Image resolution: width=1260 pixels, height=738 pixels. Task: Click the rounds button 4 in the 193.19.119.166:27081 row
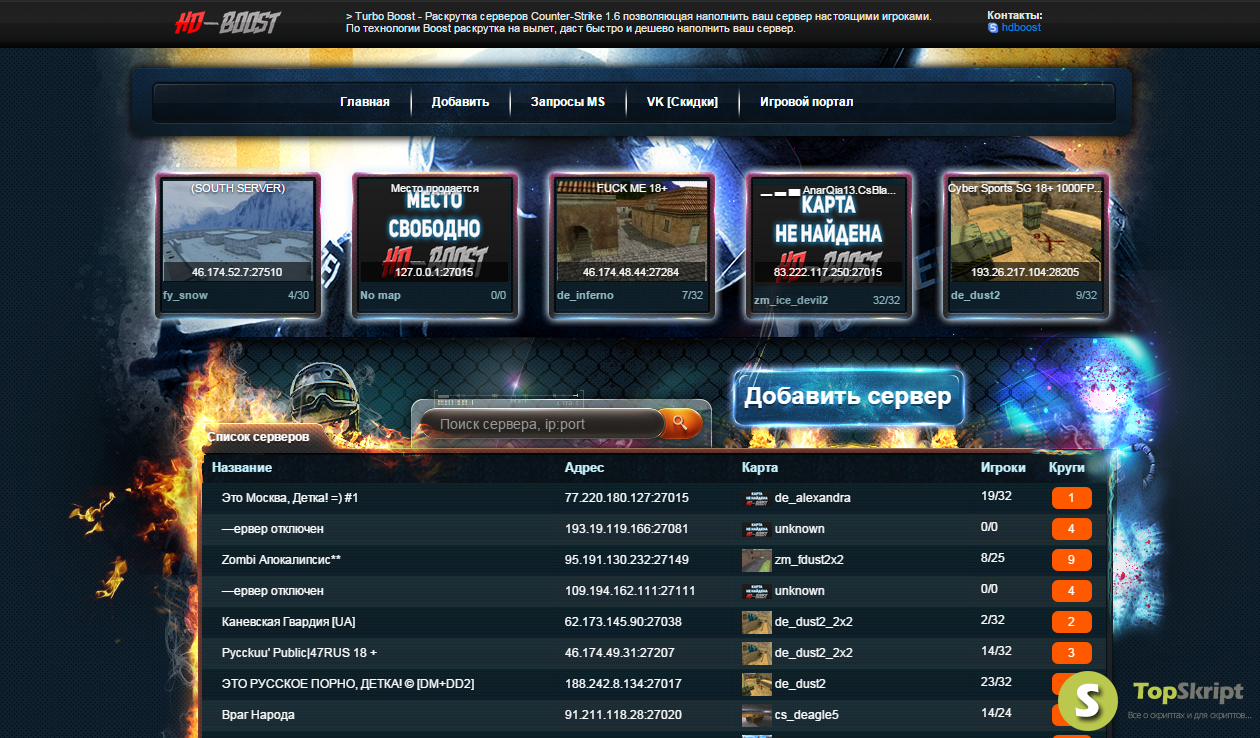tap(1071, 529)
